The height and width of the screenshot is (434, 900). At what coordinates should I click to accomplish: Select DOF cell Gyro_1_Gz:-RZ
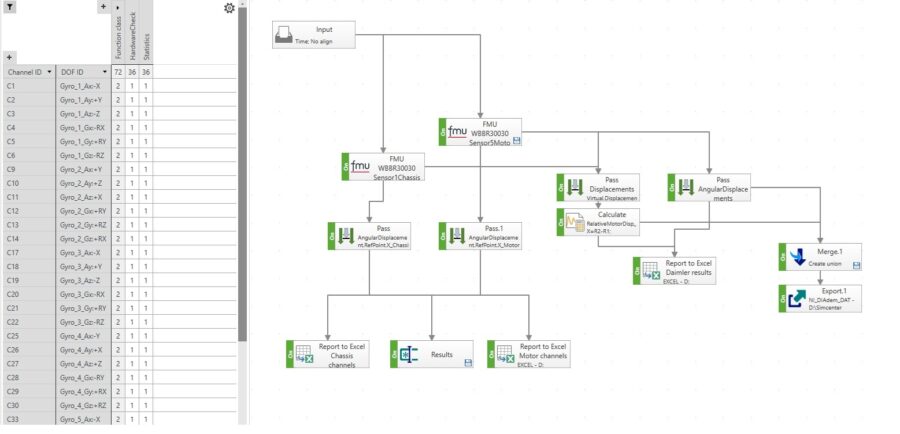coord(83,155)
